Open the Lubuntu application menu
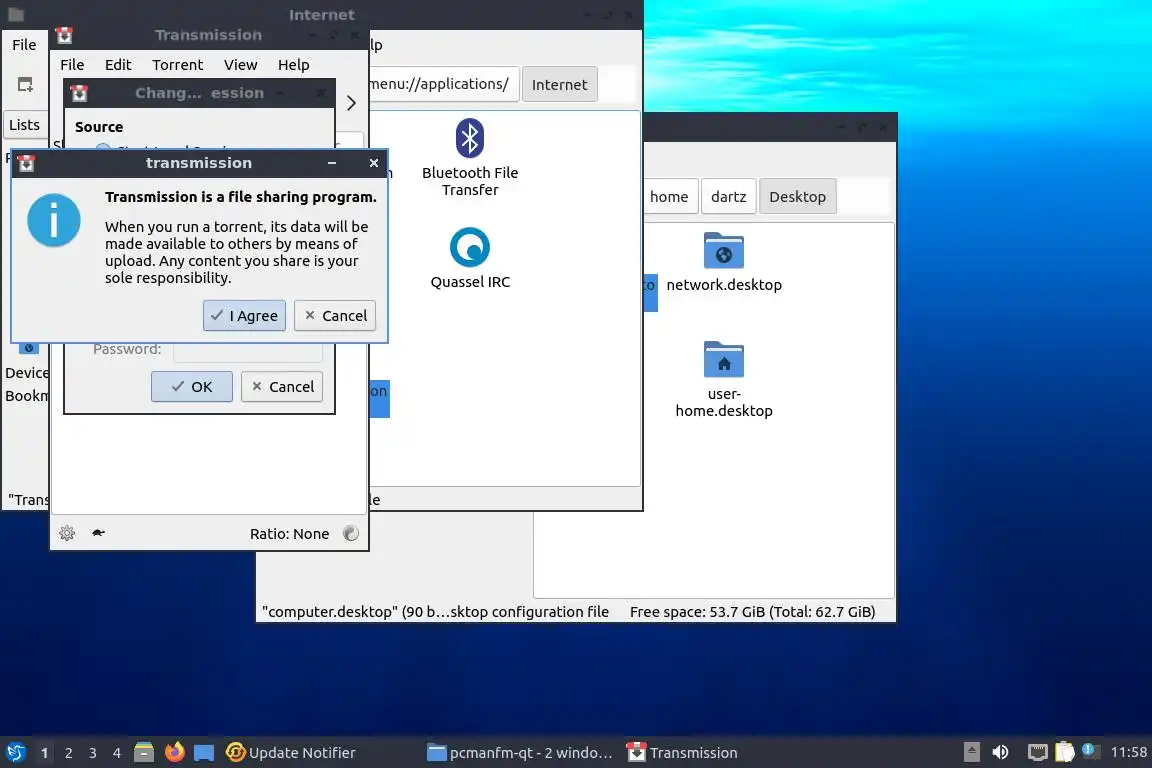The width and height of the screenshot is (1152, 768). tap(15, 753)
